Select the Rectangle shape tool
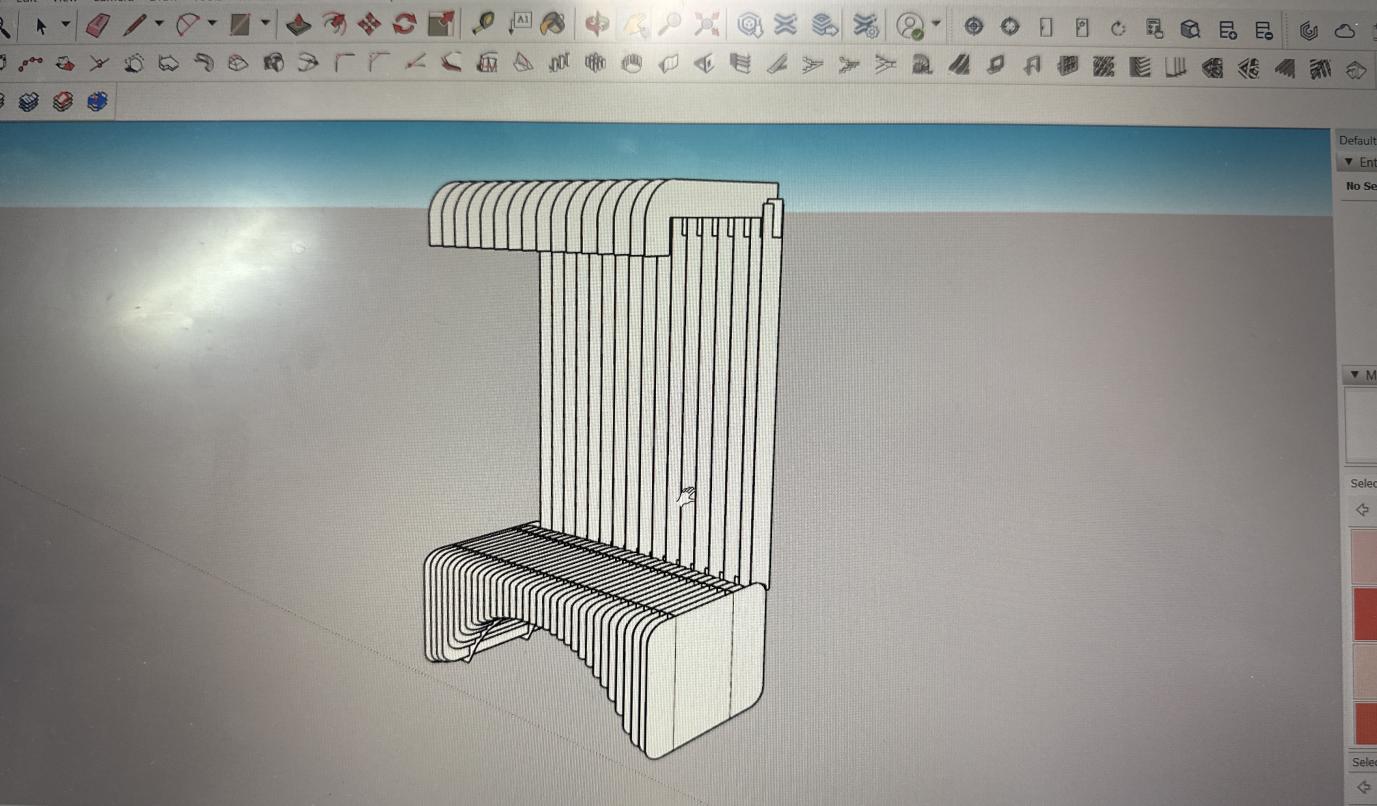 point(240,25)
